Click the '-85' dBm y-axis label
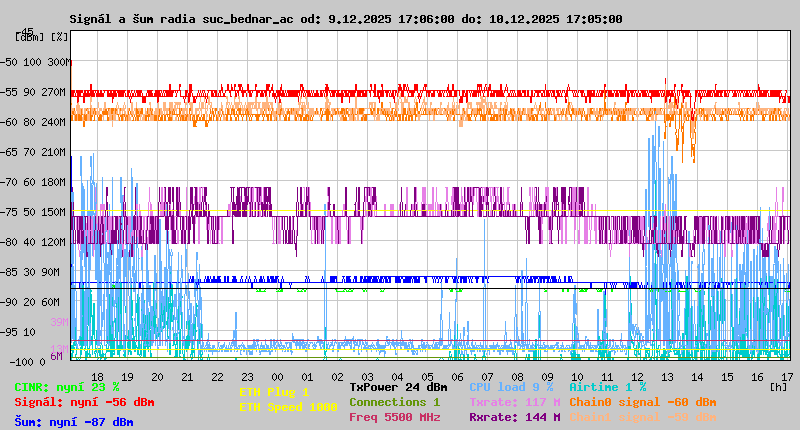Image resolution: width=800 pixels, height=430 pixels. pos(9,272)
